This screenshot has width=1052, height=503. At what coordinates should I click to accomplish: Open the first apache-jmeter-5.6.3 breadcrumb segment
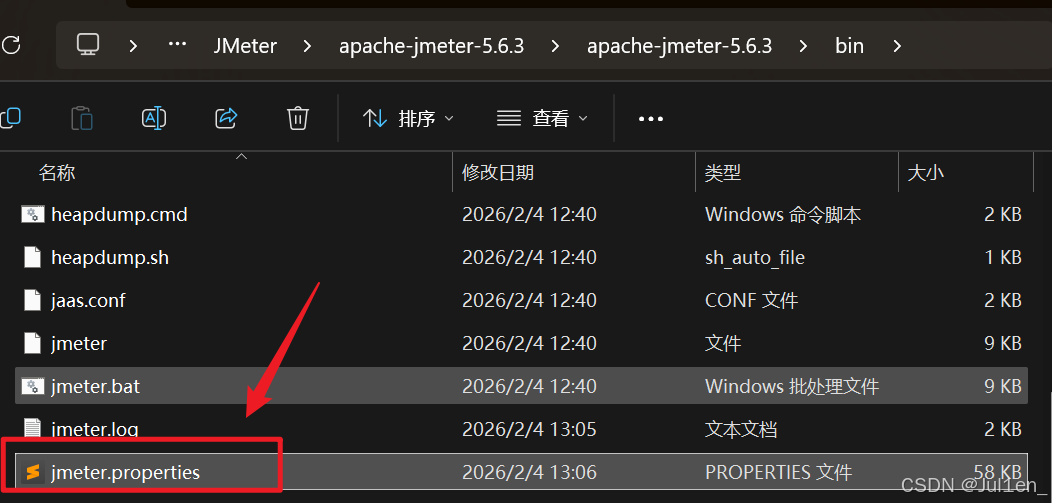431,46
